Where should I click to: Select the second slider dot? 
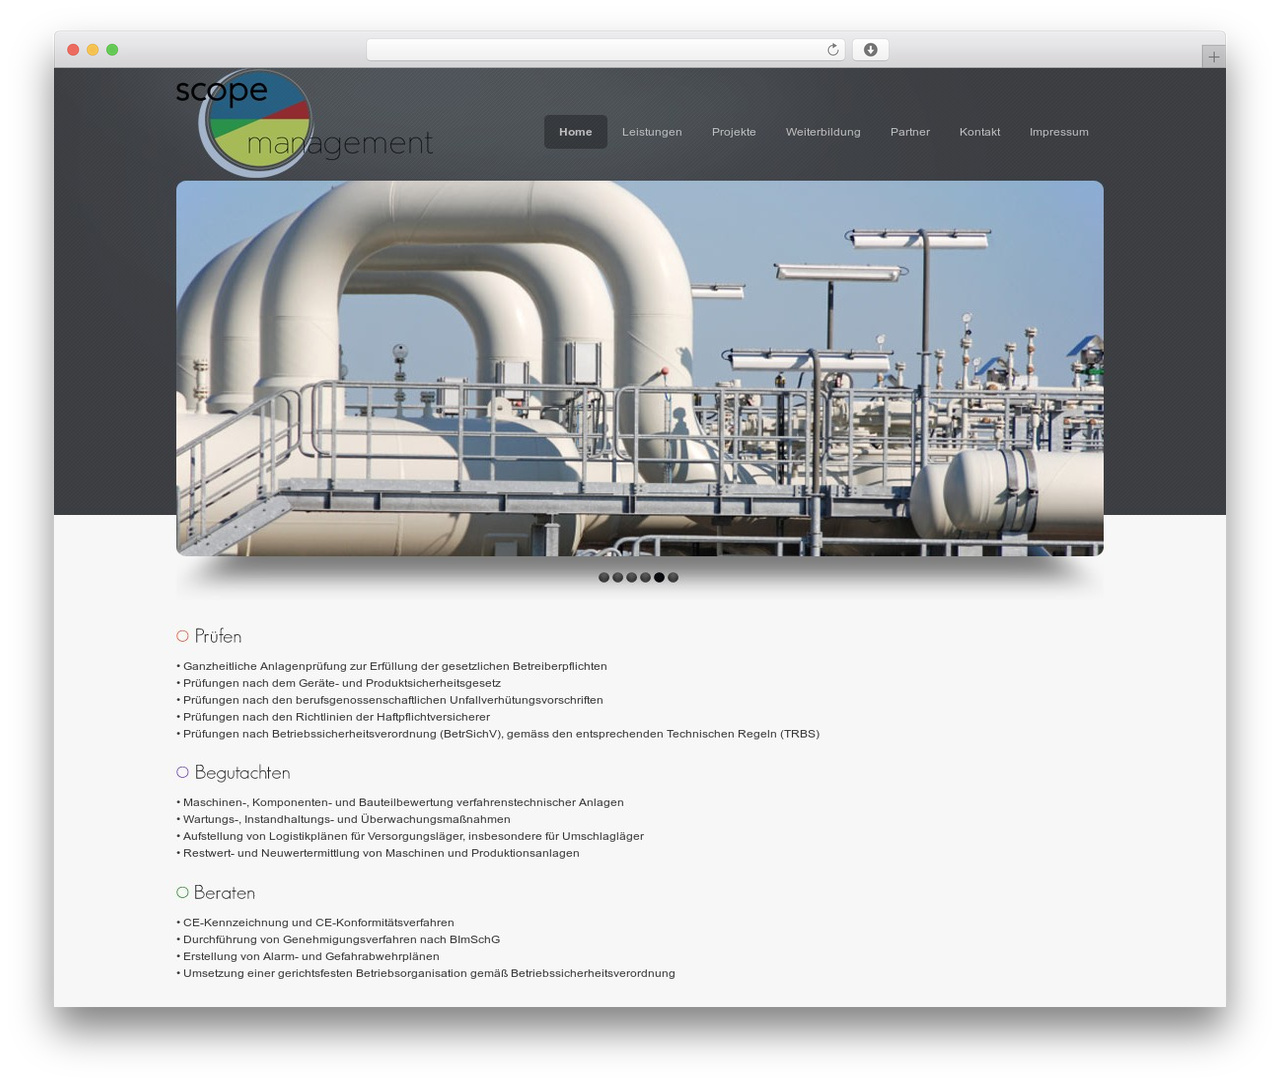(x=618, y=577)
